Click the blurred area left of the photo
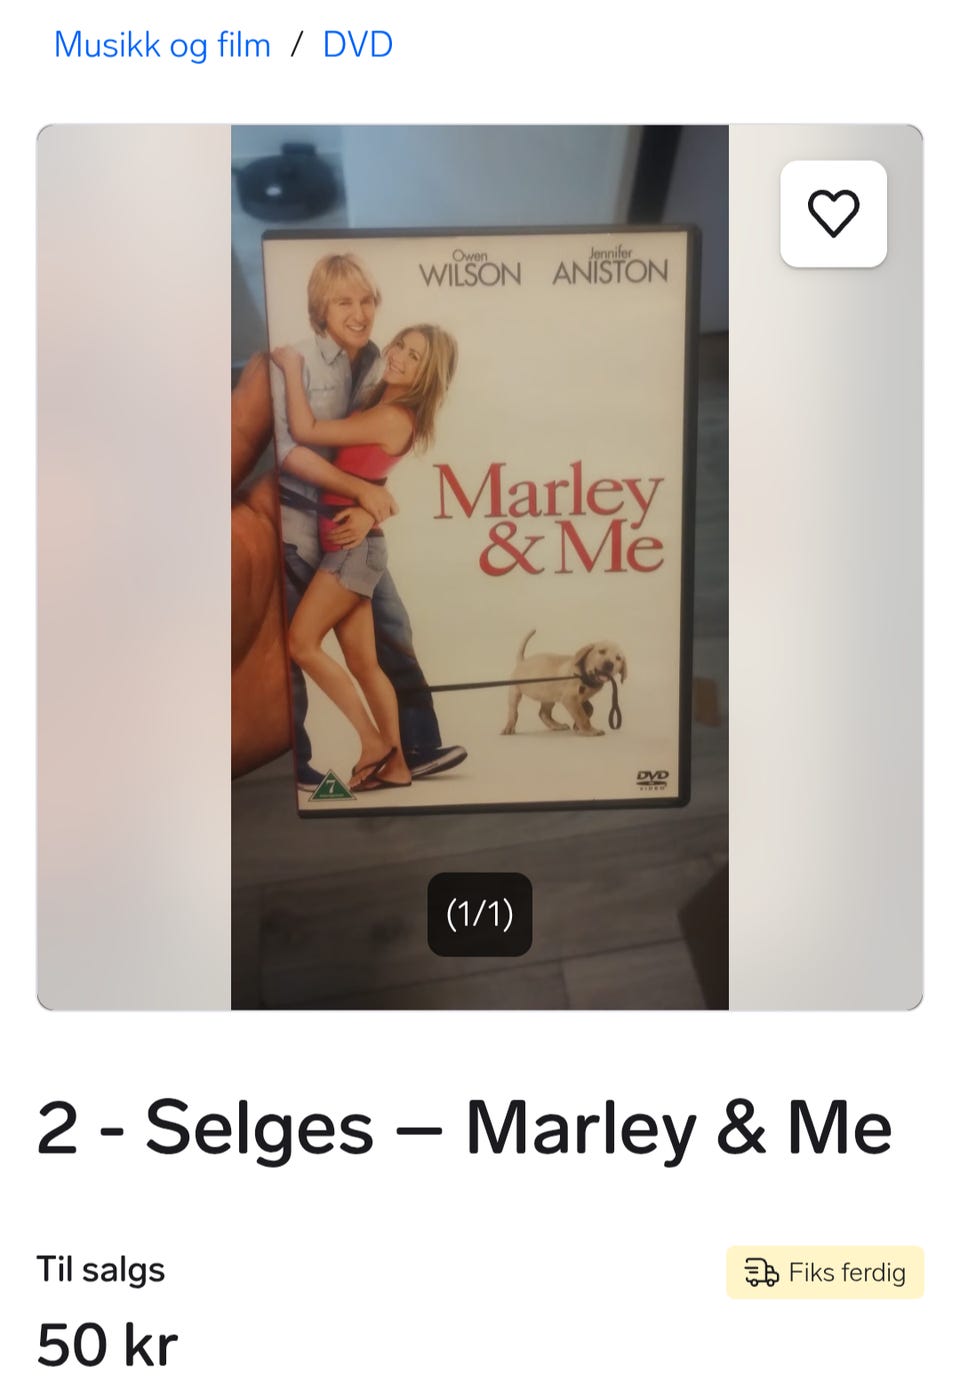The image size is (960, 1390). pyautogui.click(x=134, y=567)
